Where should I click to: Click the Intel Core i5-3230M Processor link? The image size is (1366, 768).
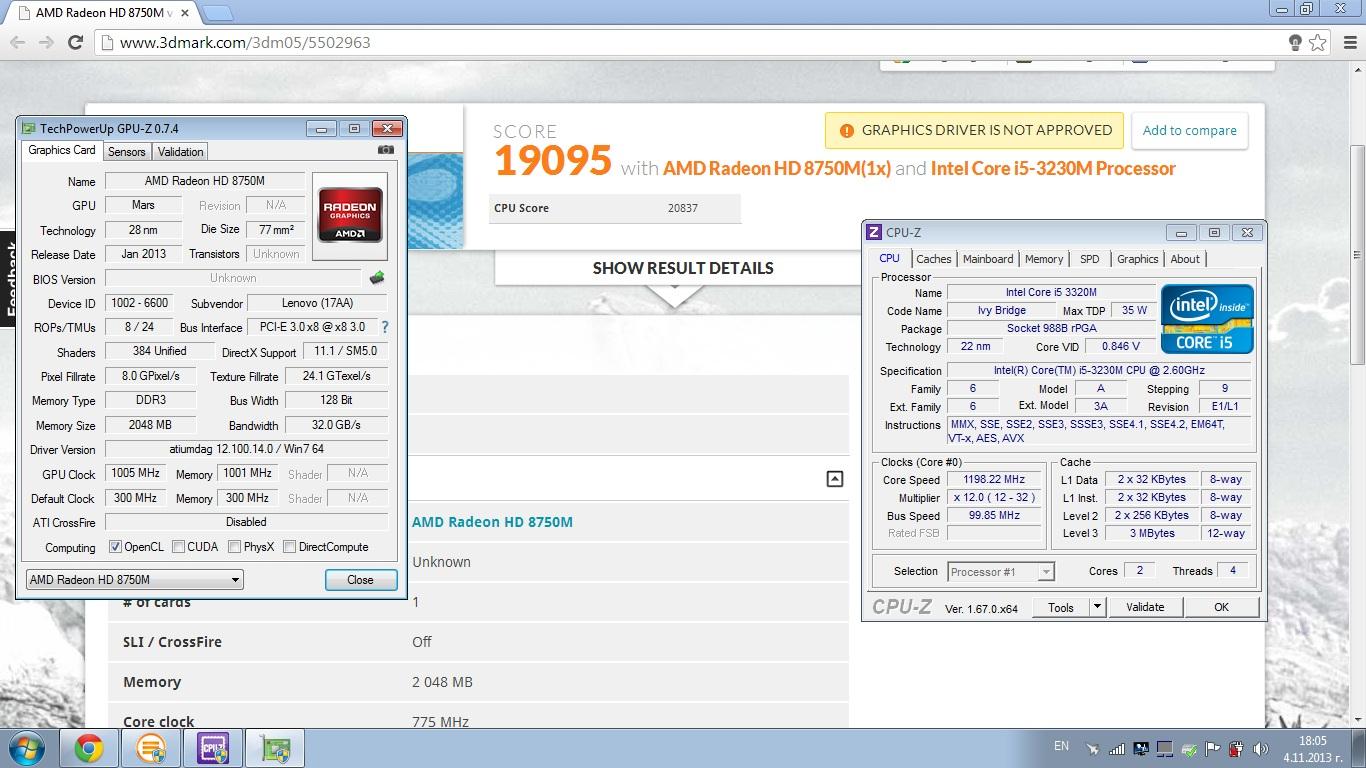point(1053,168)
